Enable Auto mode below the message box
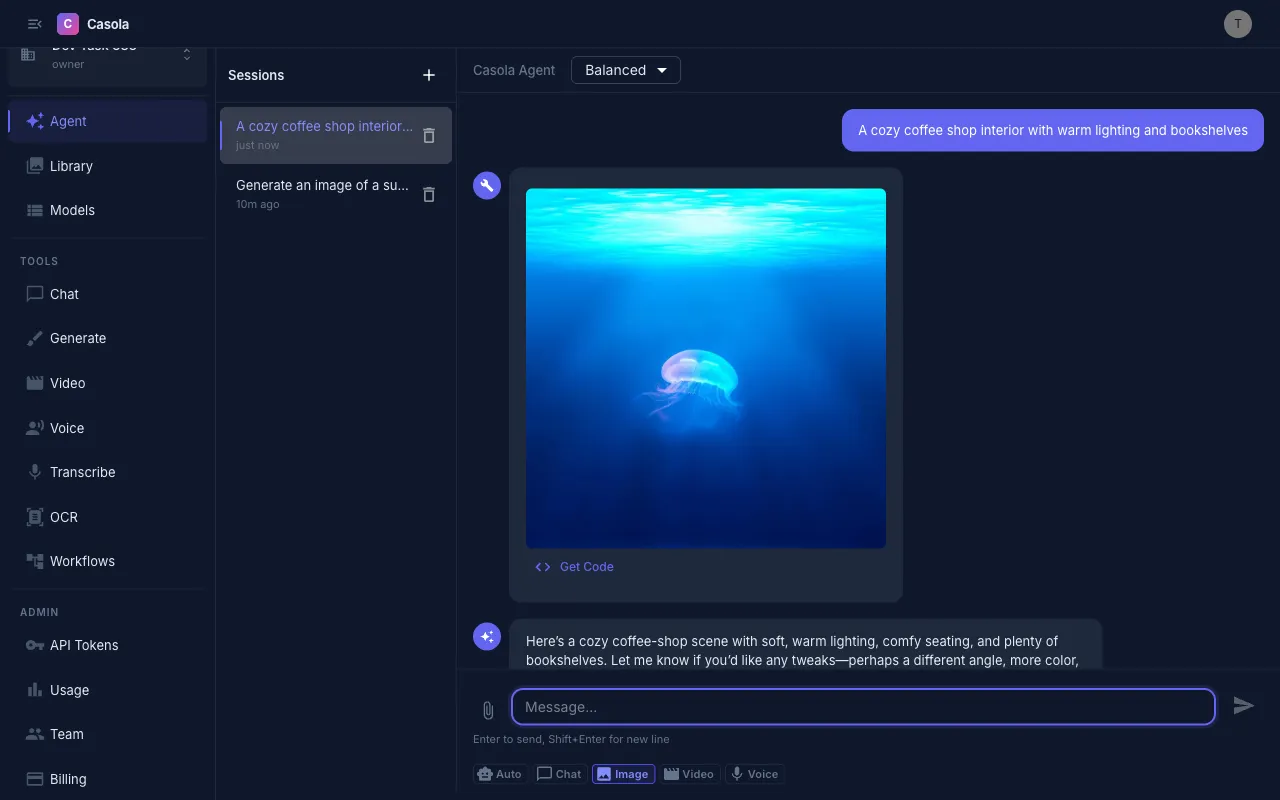The image size is (1280, 800). click(500, 773)
